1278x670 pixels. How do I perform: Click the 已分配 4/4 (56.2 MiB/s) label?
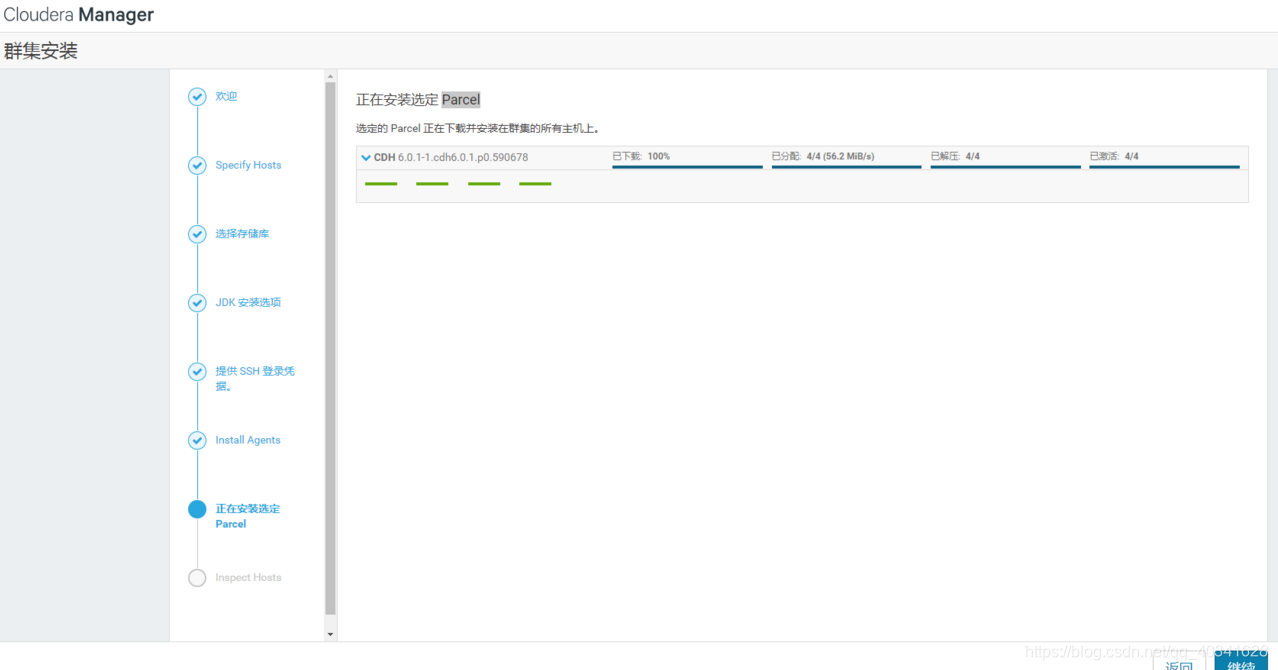tap(823, 157)
